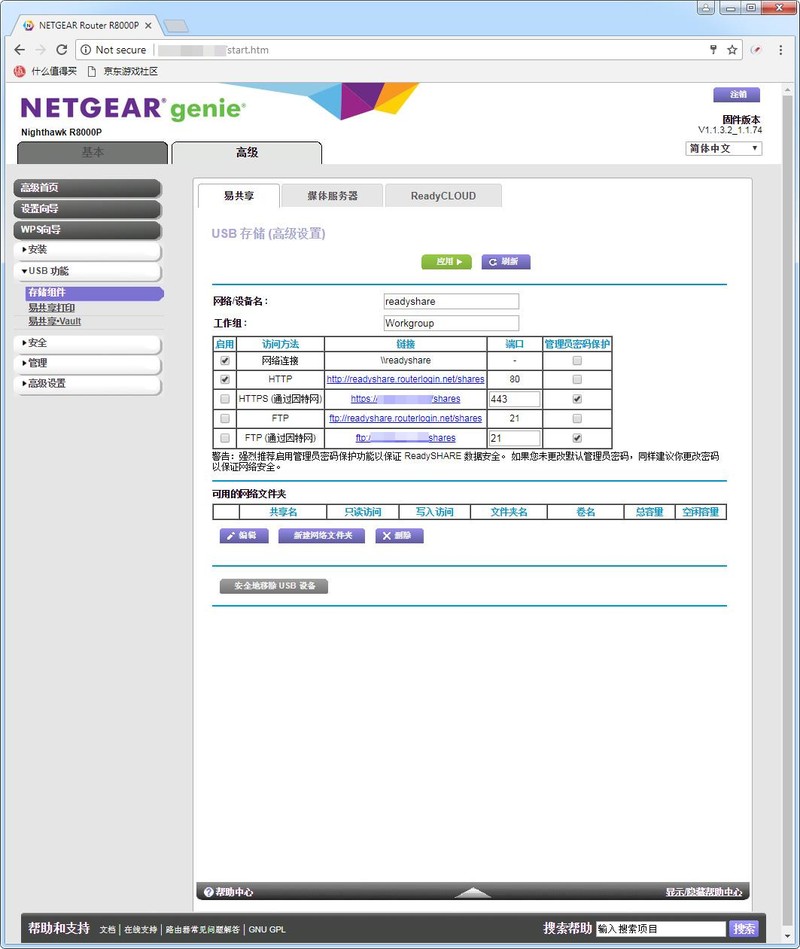Enable the FTP row checkbox
800x949 pixels.
(225, 418)
